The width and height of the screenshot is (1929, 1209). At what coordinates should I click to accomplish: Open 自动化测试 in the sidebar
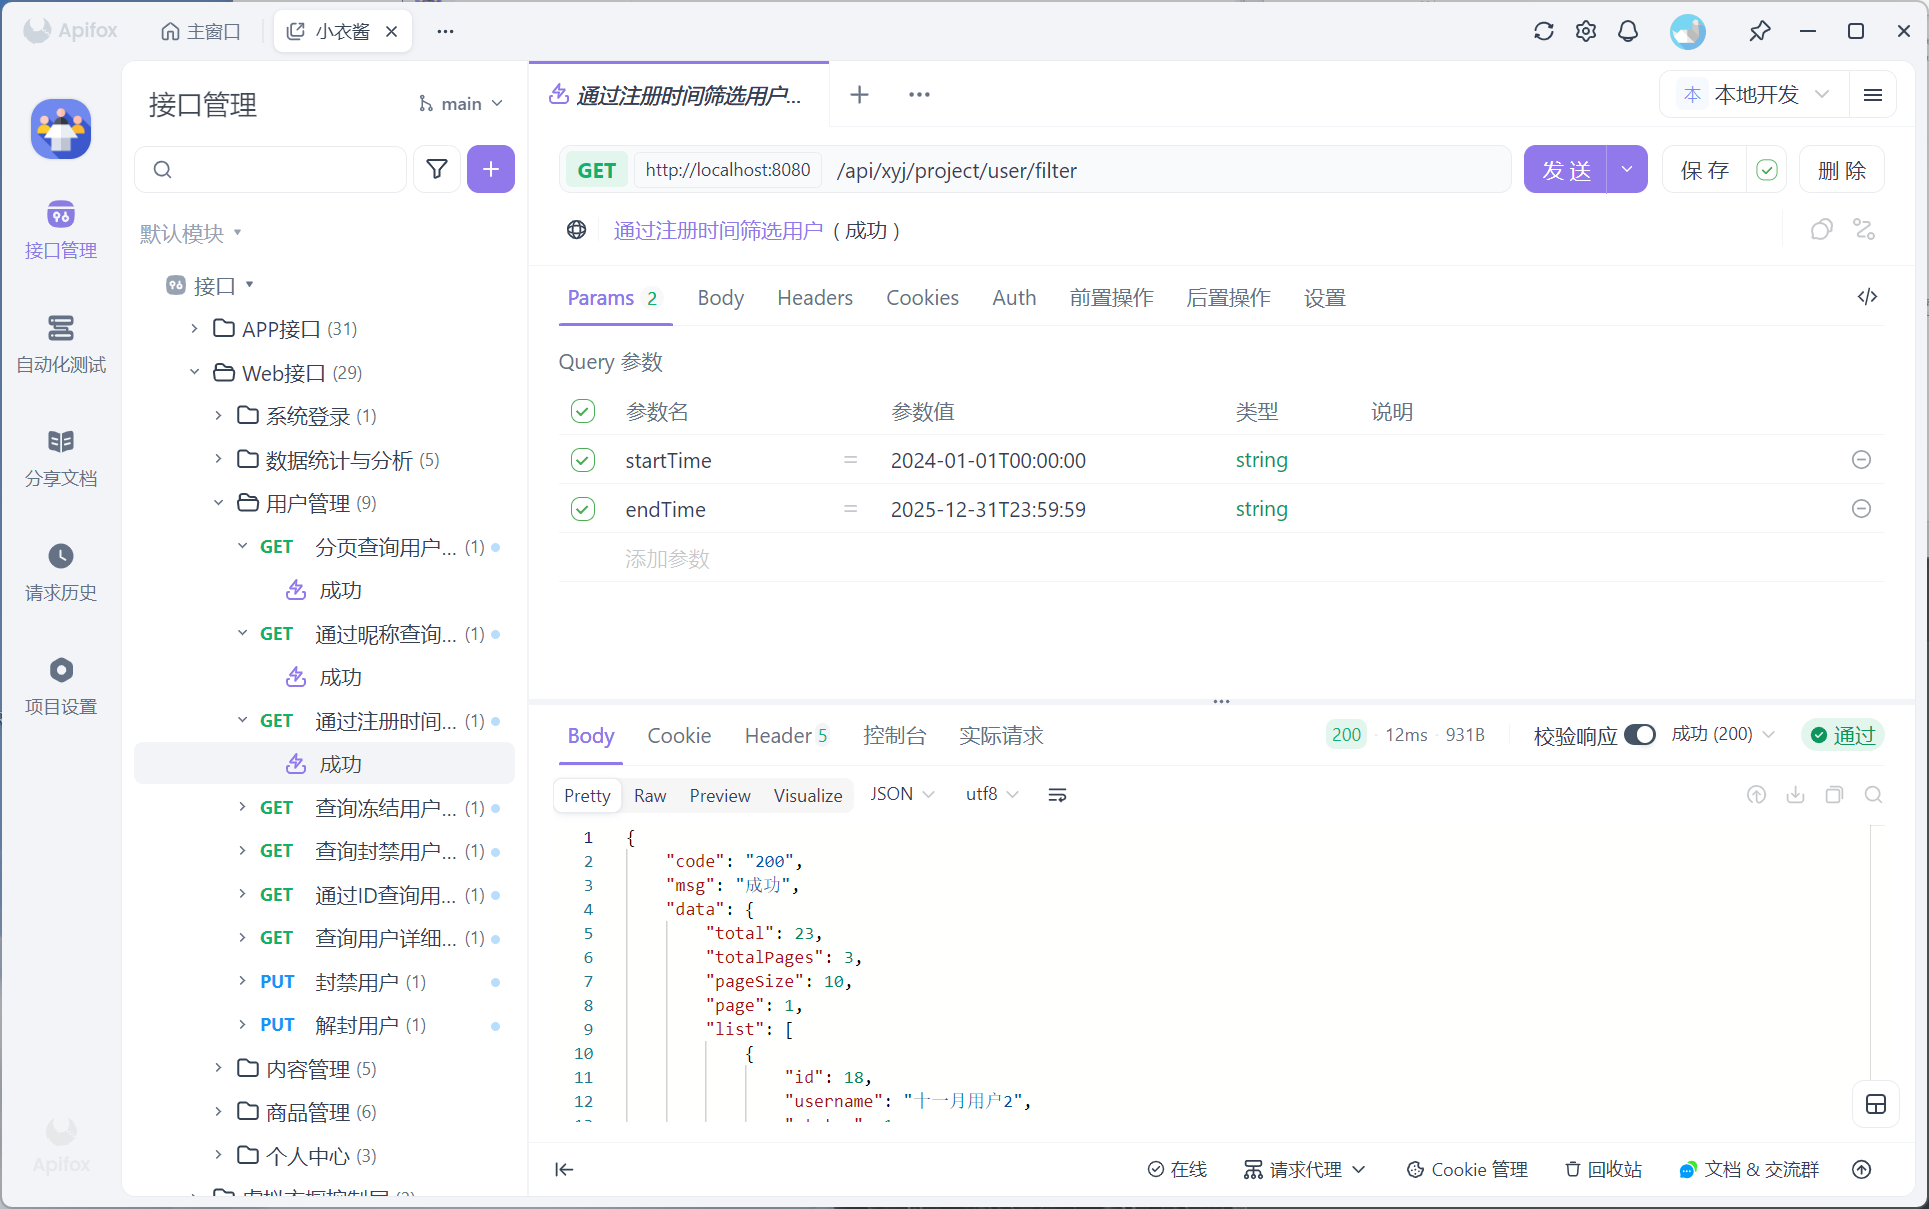[x=61, y=343]
